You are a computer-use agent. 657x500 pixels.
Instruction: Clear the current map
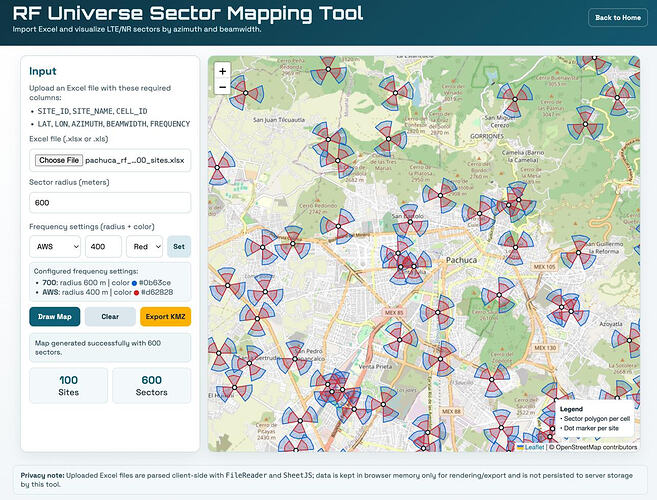click(x=110, y=316)
